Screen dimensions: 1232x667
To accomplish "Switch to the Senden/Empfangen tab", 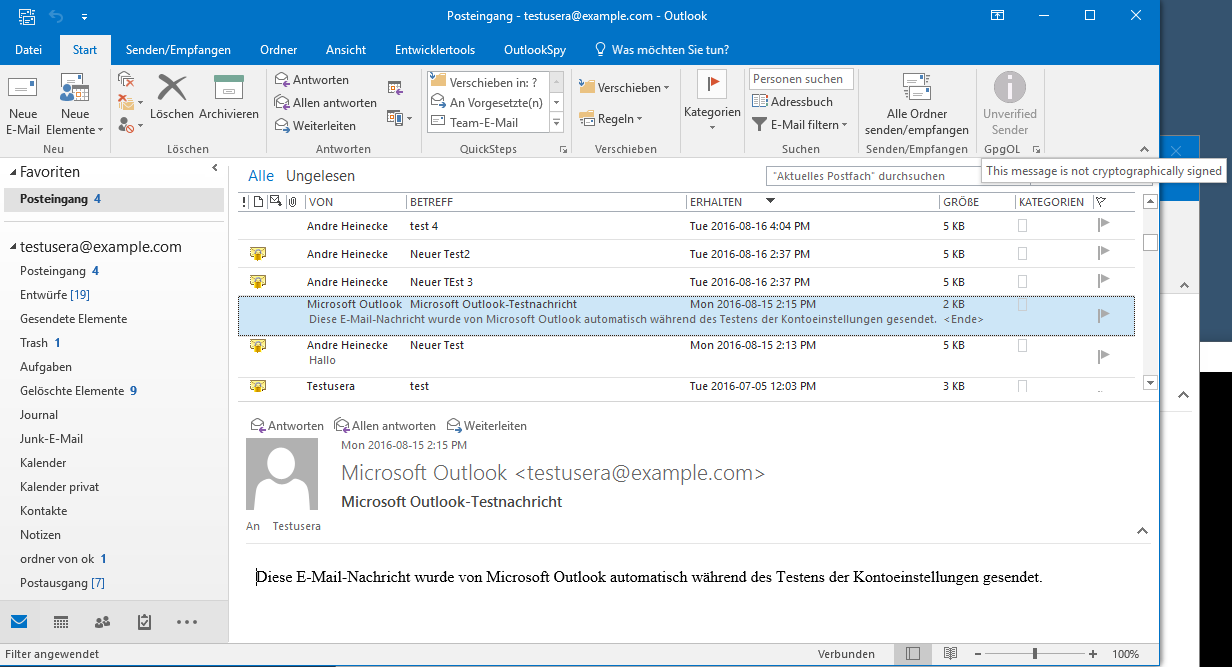I will click(178, 50).
